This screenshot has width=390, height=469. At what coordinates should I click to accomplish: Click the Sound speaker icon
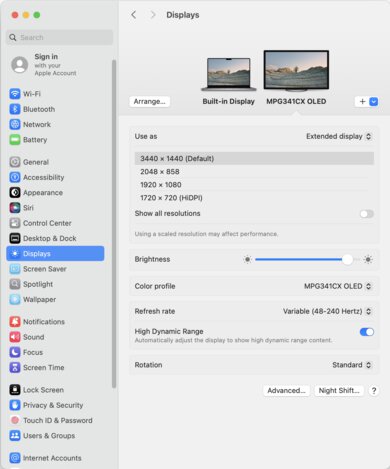[15, 337]
